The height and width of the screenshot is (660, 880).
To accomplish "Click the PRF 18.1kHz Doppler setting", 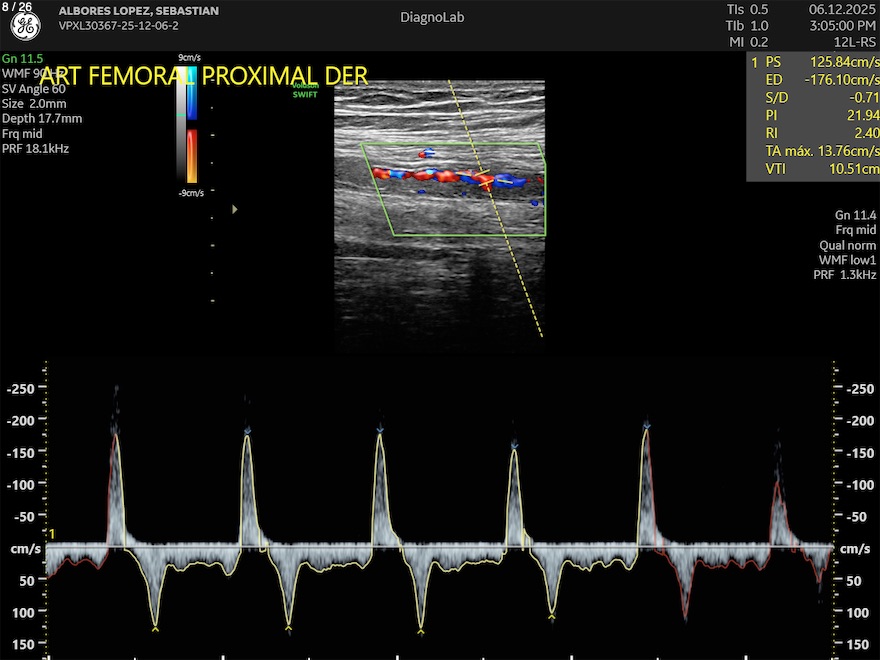I will pos(35,149).
